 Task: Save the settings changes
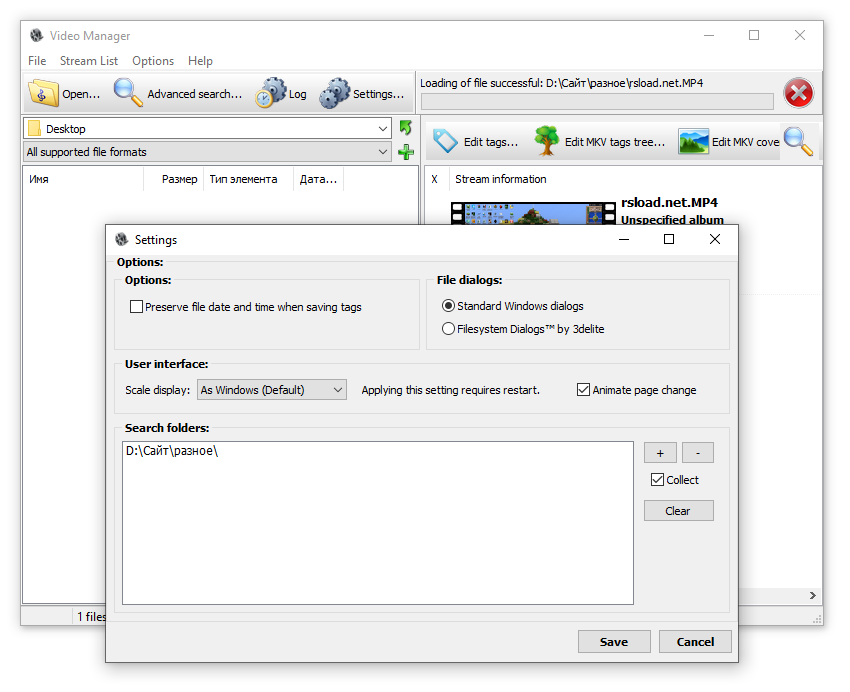coord(613,641)
